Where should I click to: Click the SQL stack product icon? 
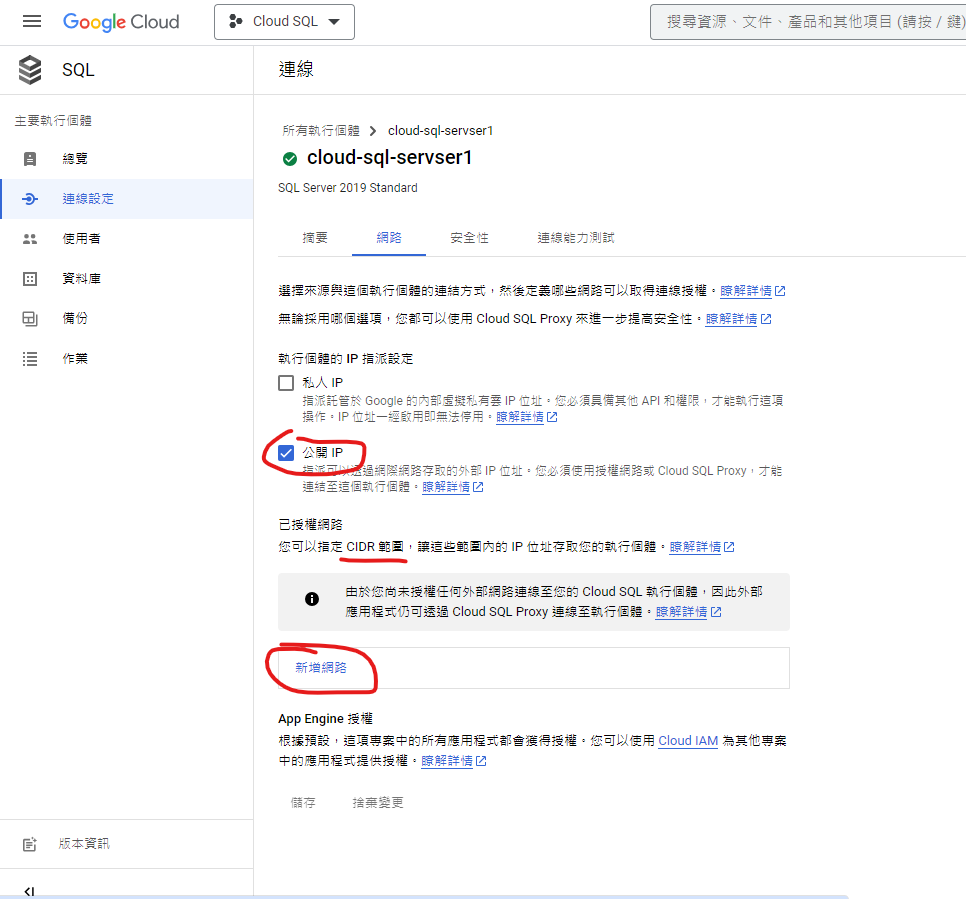click(31, 70)
